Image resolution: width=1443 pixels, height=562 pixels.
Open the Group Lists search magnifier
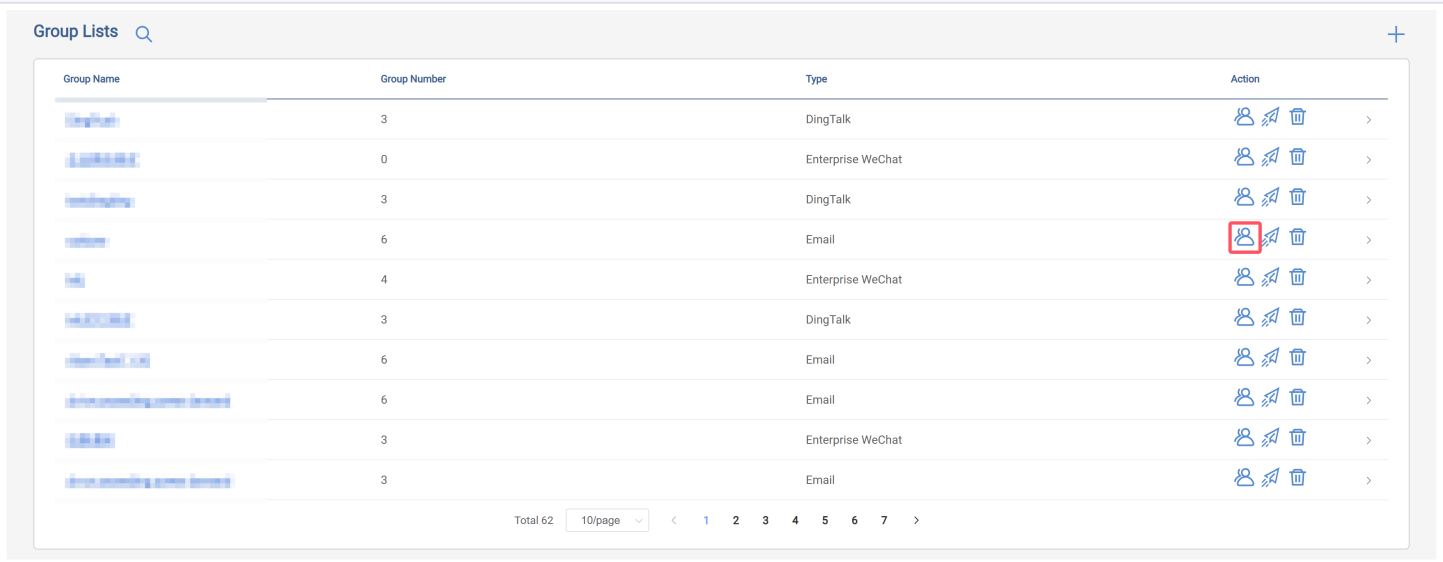coord(143,34)
